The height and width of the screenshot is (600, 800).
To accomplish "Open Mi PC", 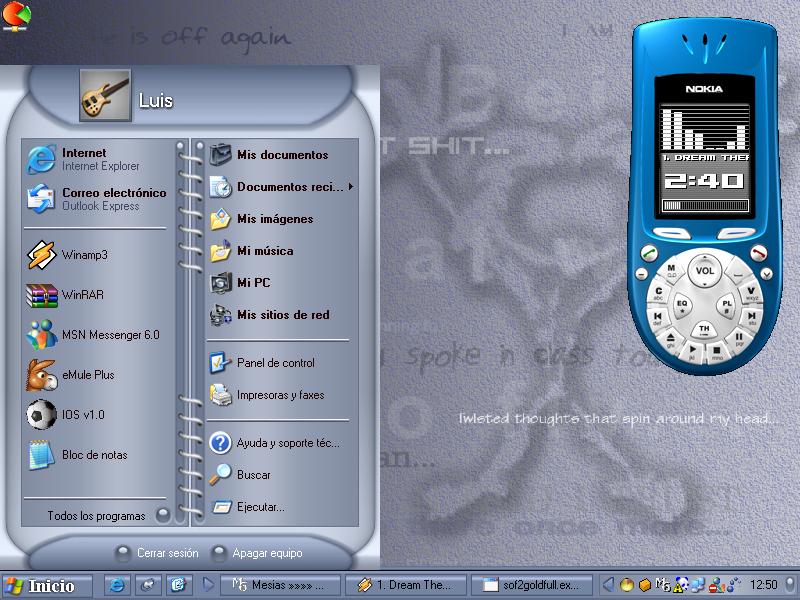I will 280,283.
